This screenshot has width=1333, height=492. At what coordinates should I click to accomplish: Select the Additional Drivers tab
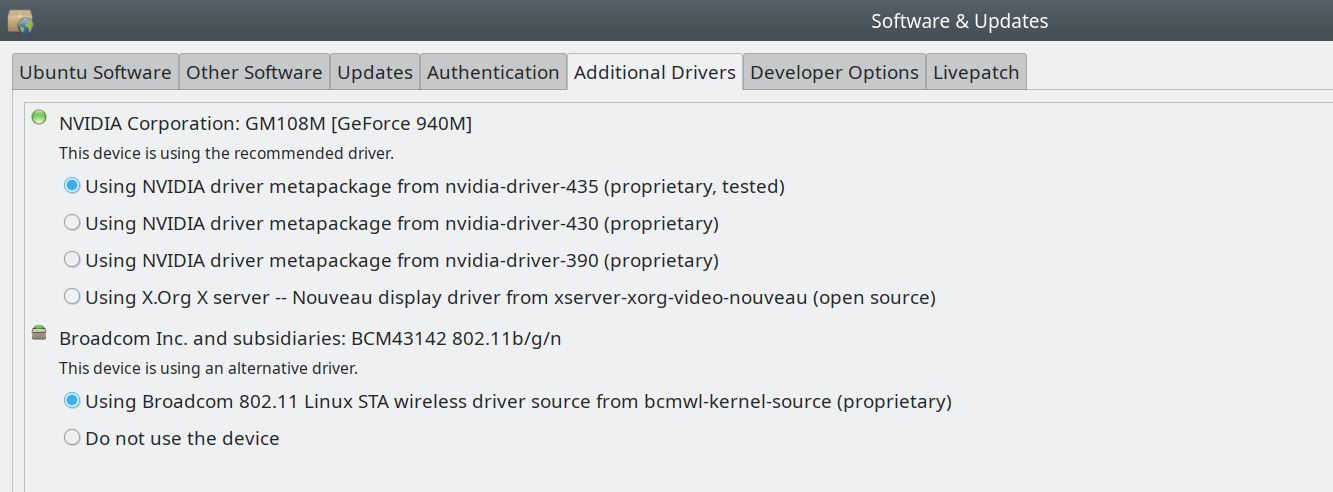655,72
